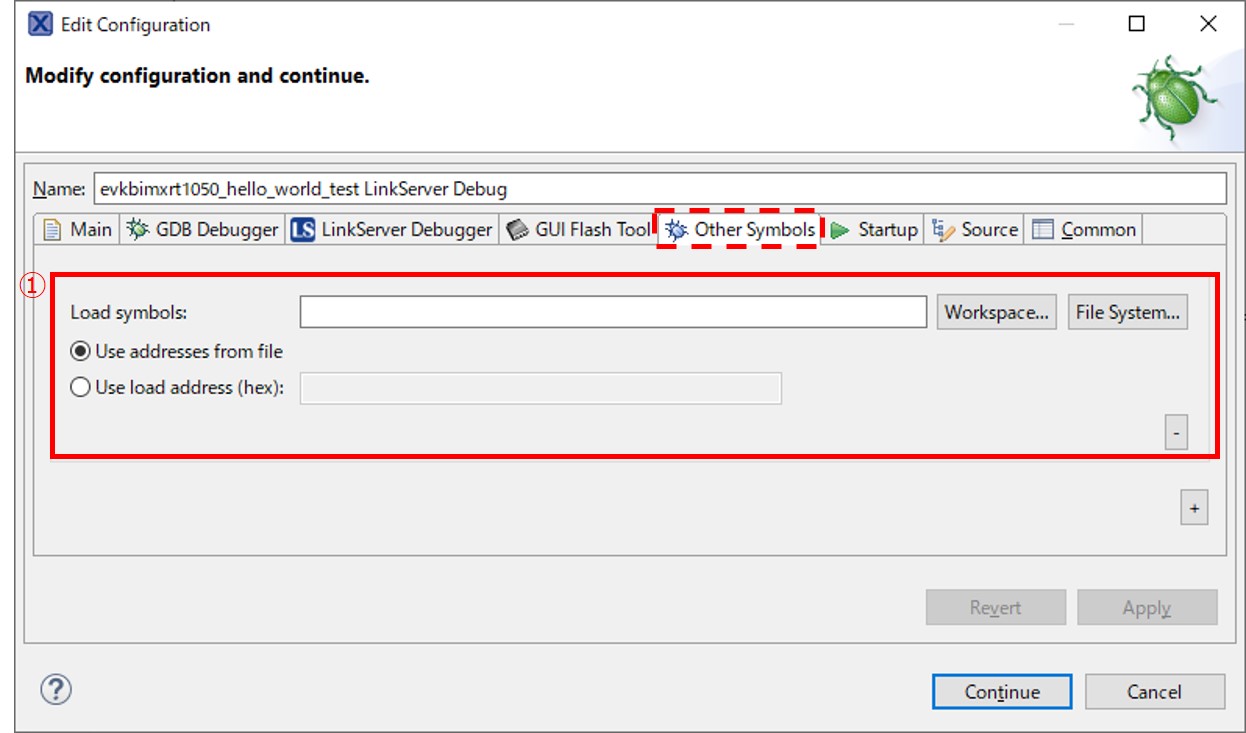The image size is (1246, 733).
Task: Switch to GDB Debugger tab
Action: coord(203,230)
